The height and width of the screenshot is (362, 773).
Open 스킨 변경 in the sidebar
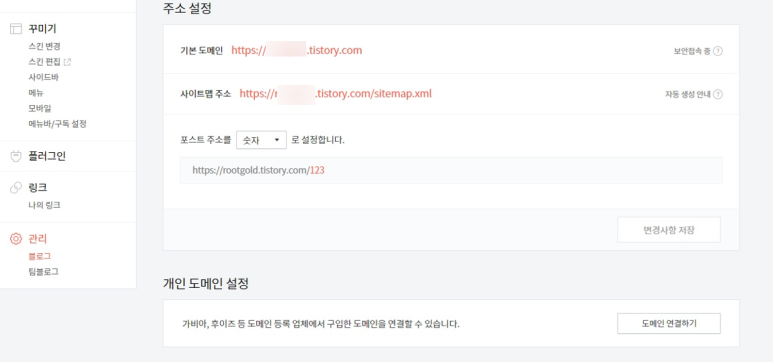coord(44,46)
